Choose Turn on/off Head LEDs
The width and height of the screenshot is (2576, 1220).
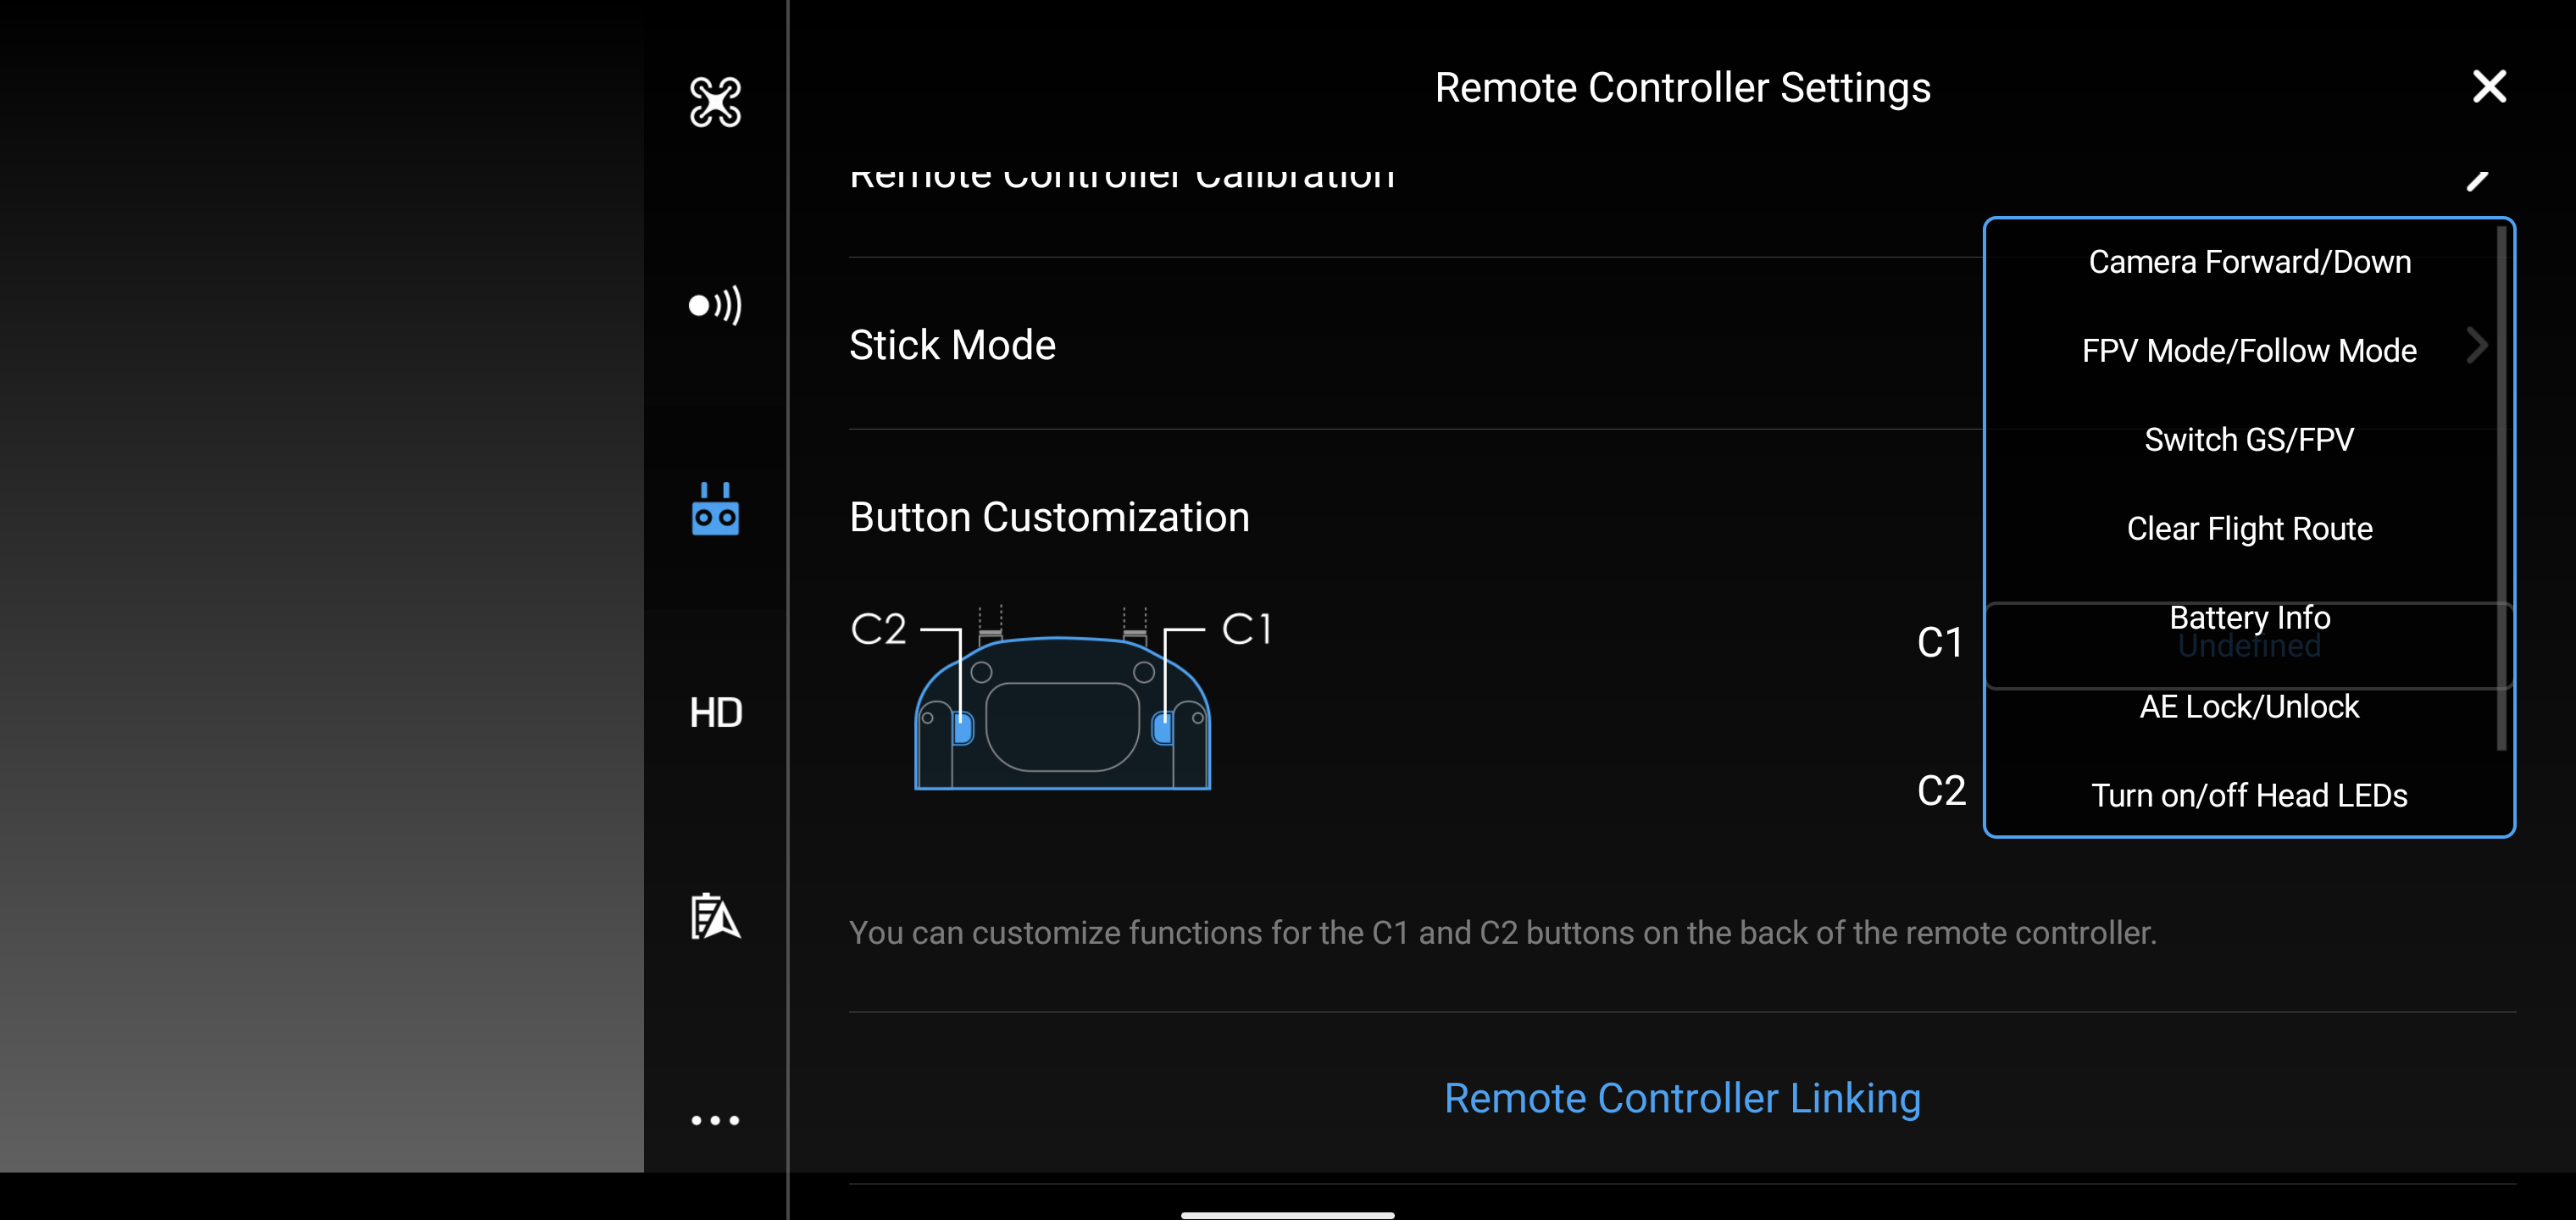coord(2249,796)
